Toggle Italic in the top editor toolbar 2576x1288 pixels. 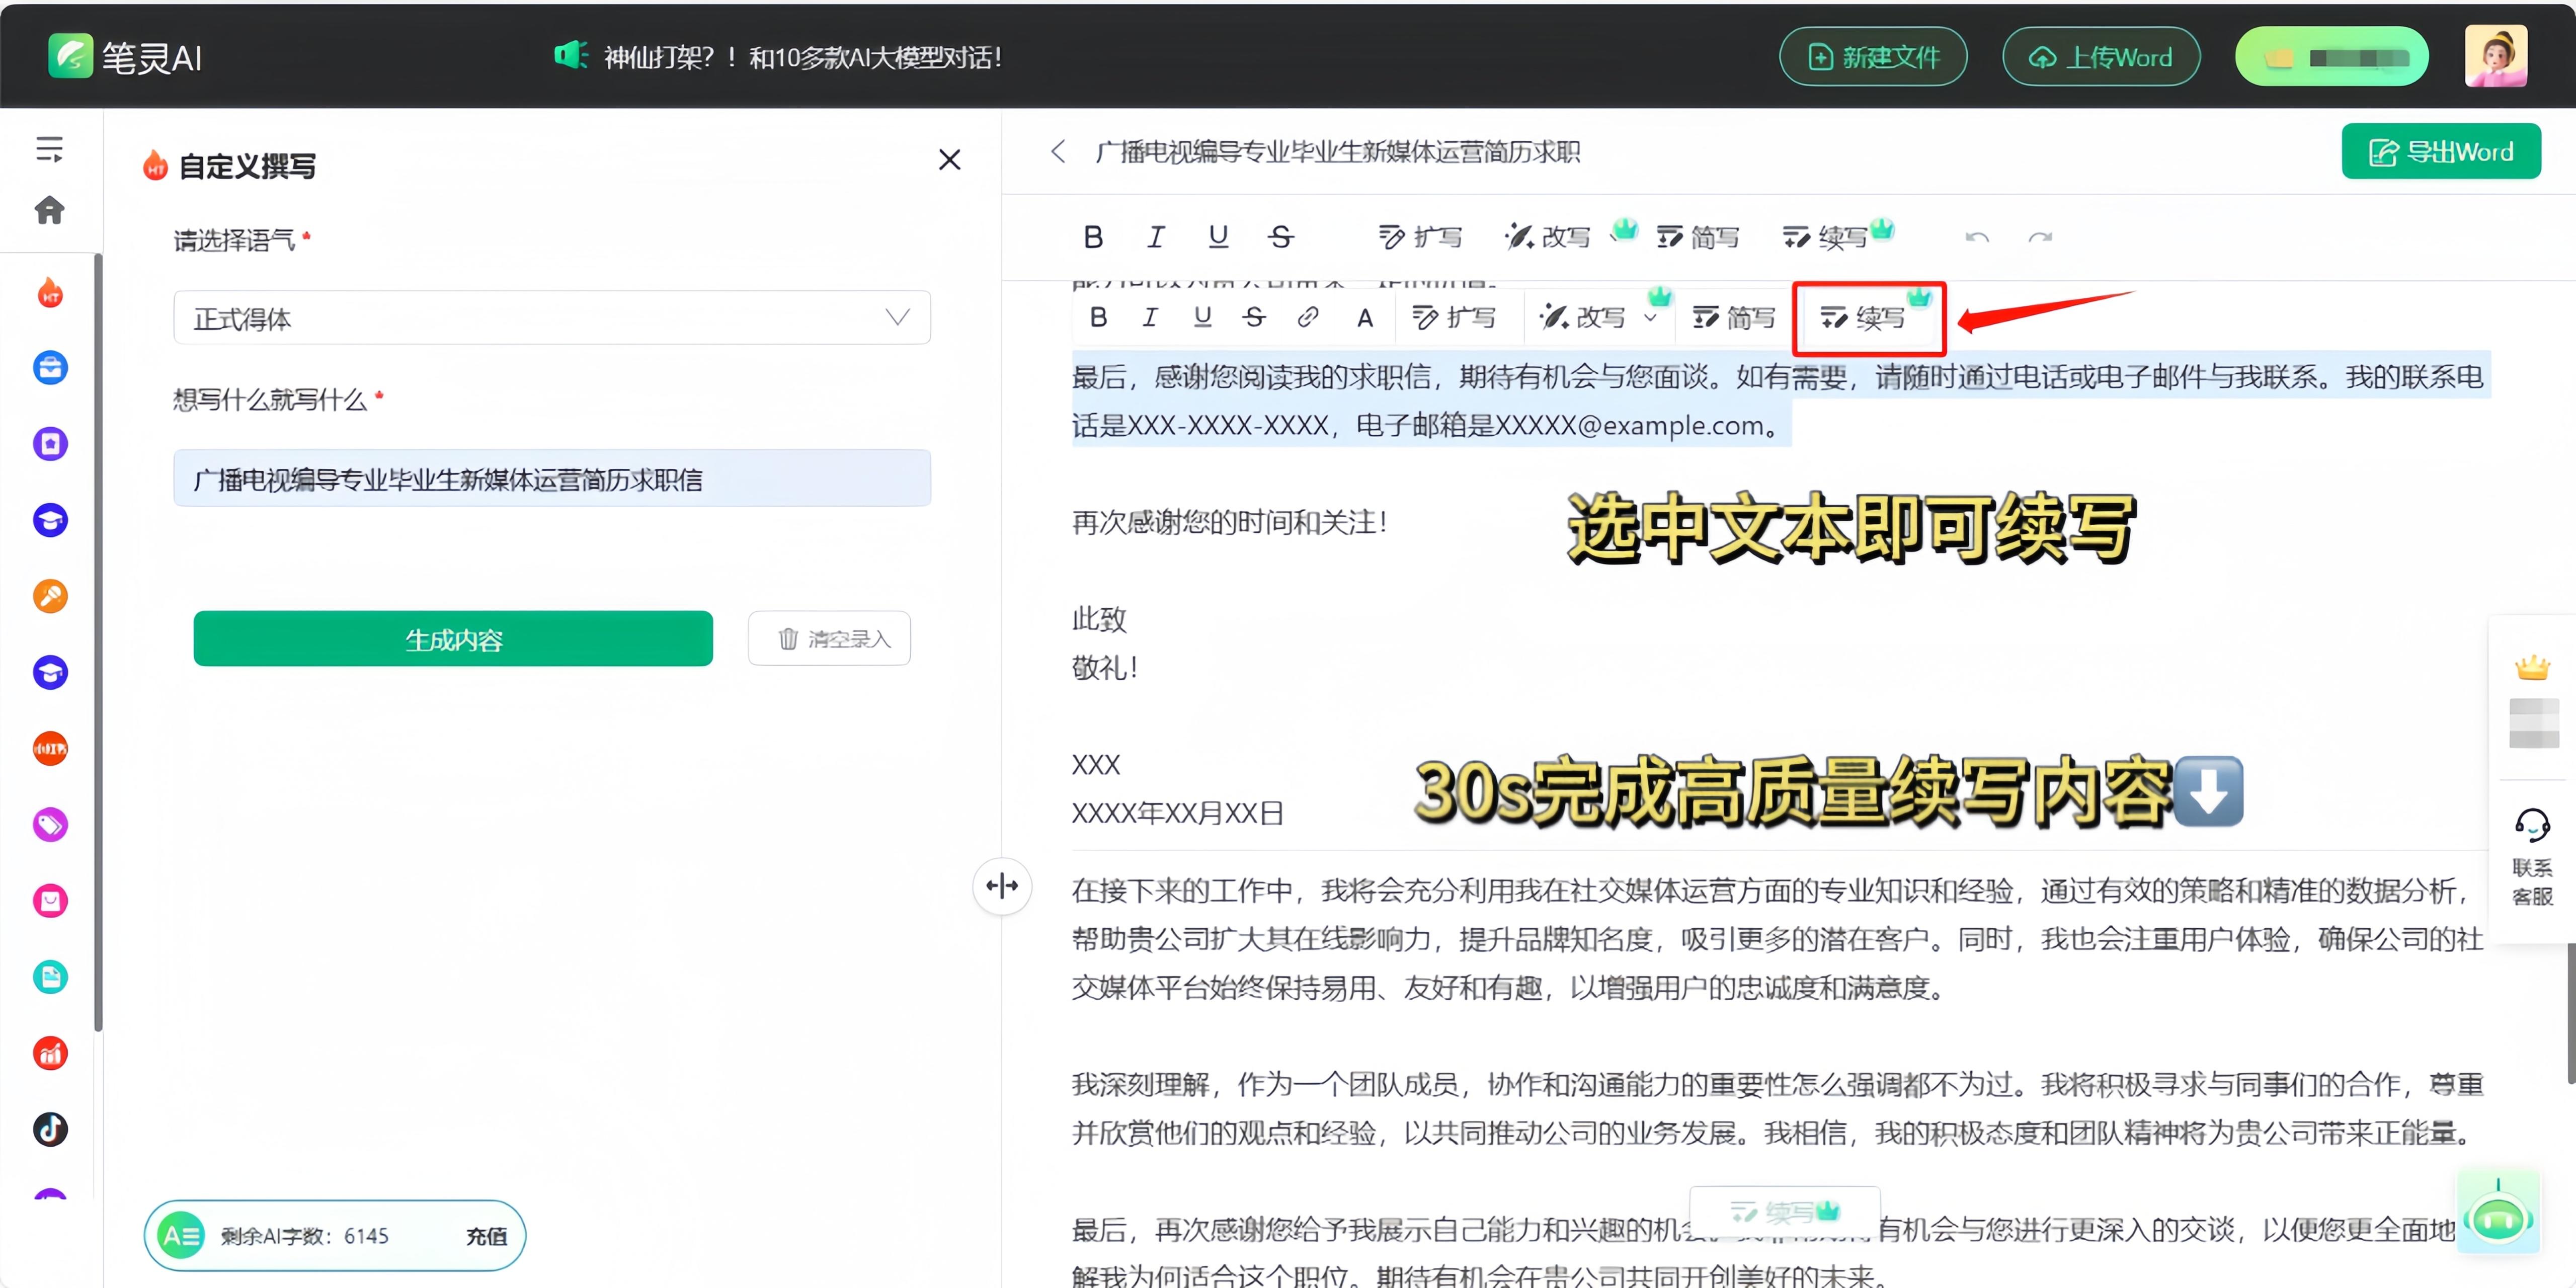click(1156, 237)
